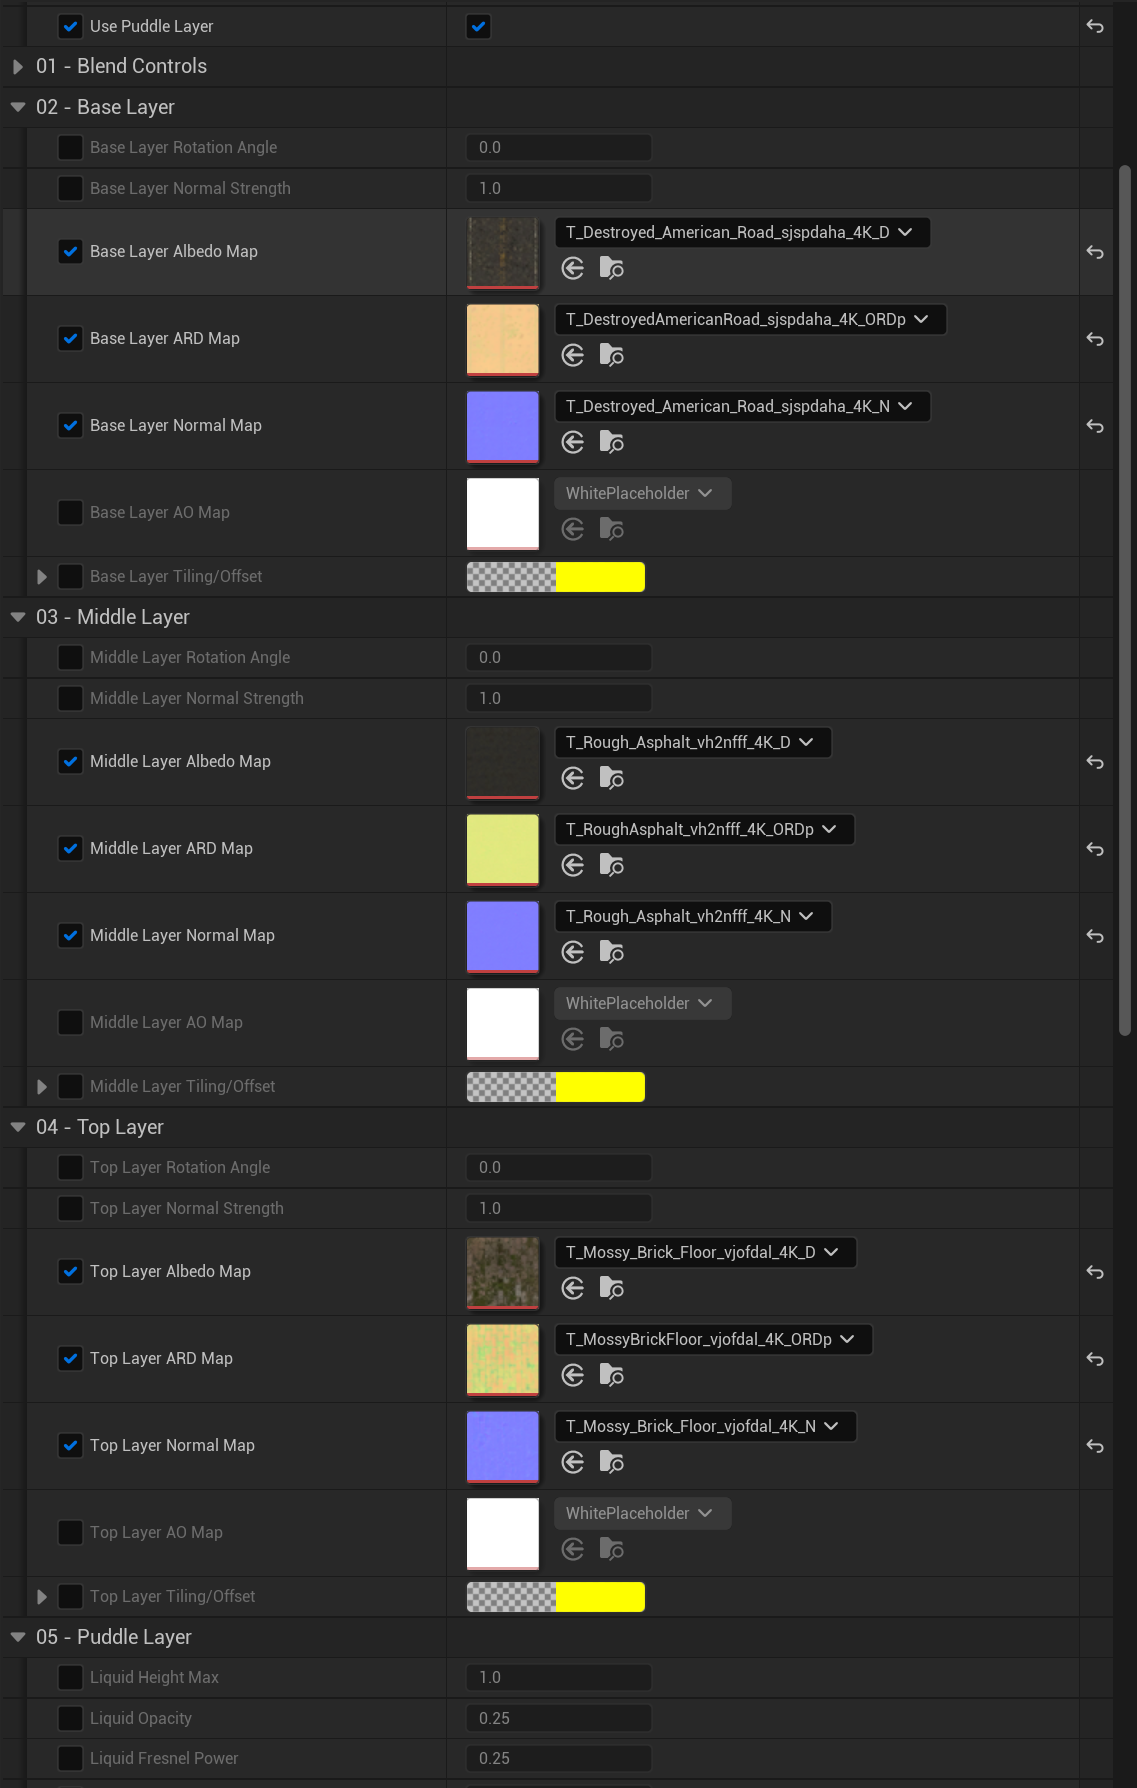Enable Middle Layer Rotation Angle override
The height and width of the screenshot is (1788, 1137).
70,657
